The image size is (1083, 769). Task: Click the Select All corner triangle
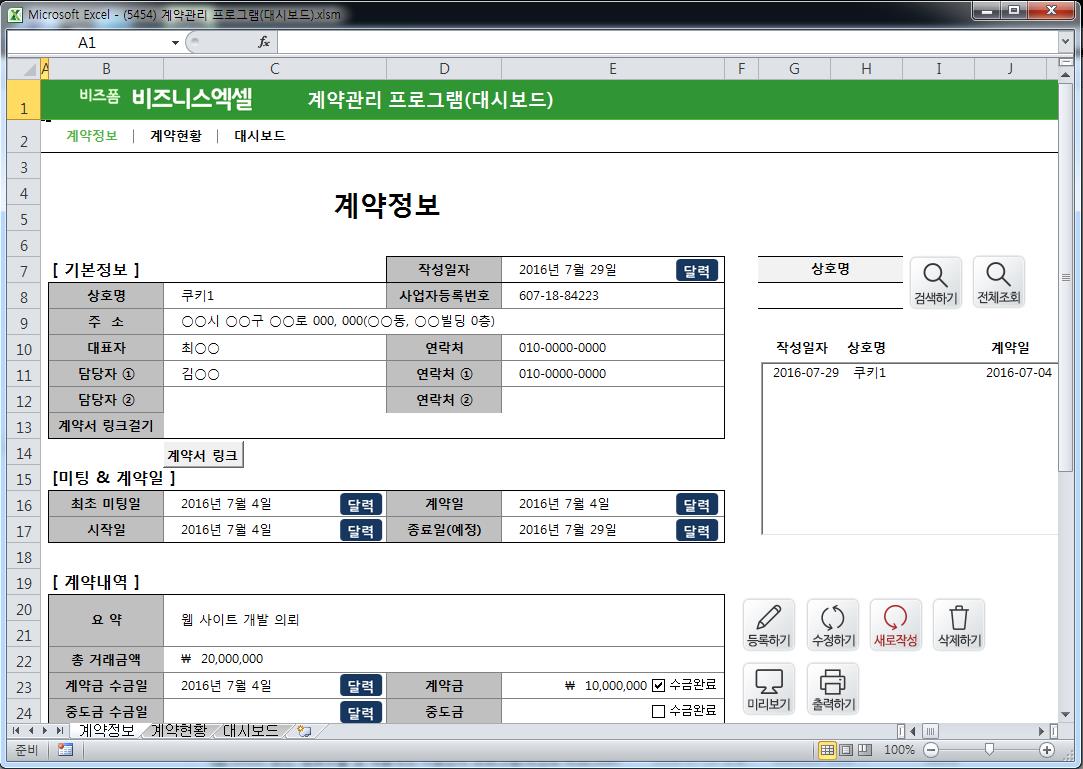click(24, 68)
